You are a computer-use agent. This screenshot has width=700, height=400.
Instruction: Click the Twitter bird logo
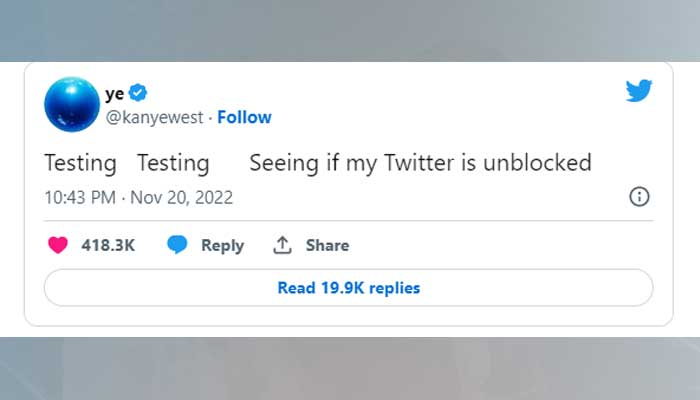639,91
